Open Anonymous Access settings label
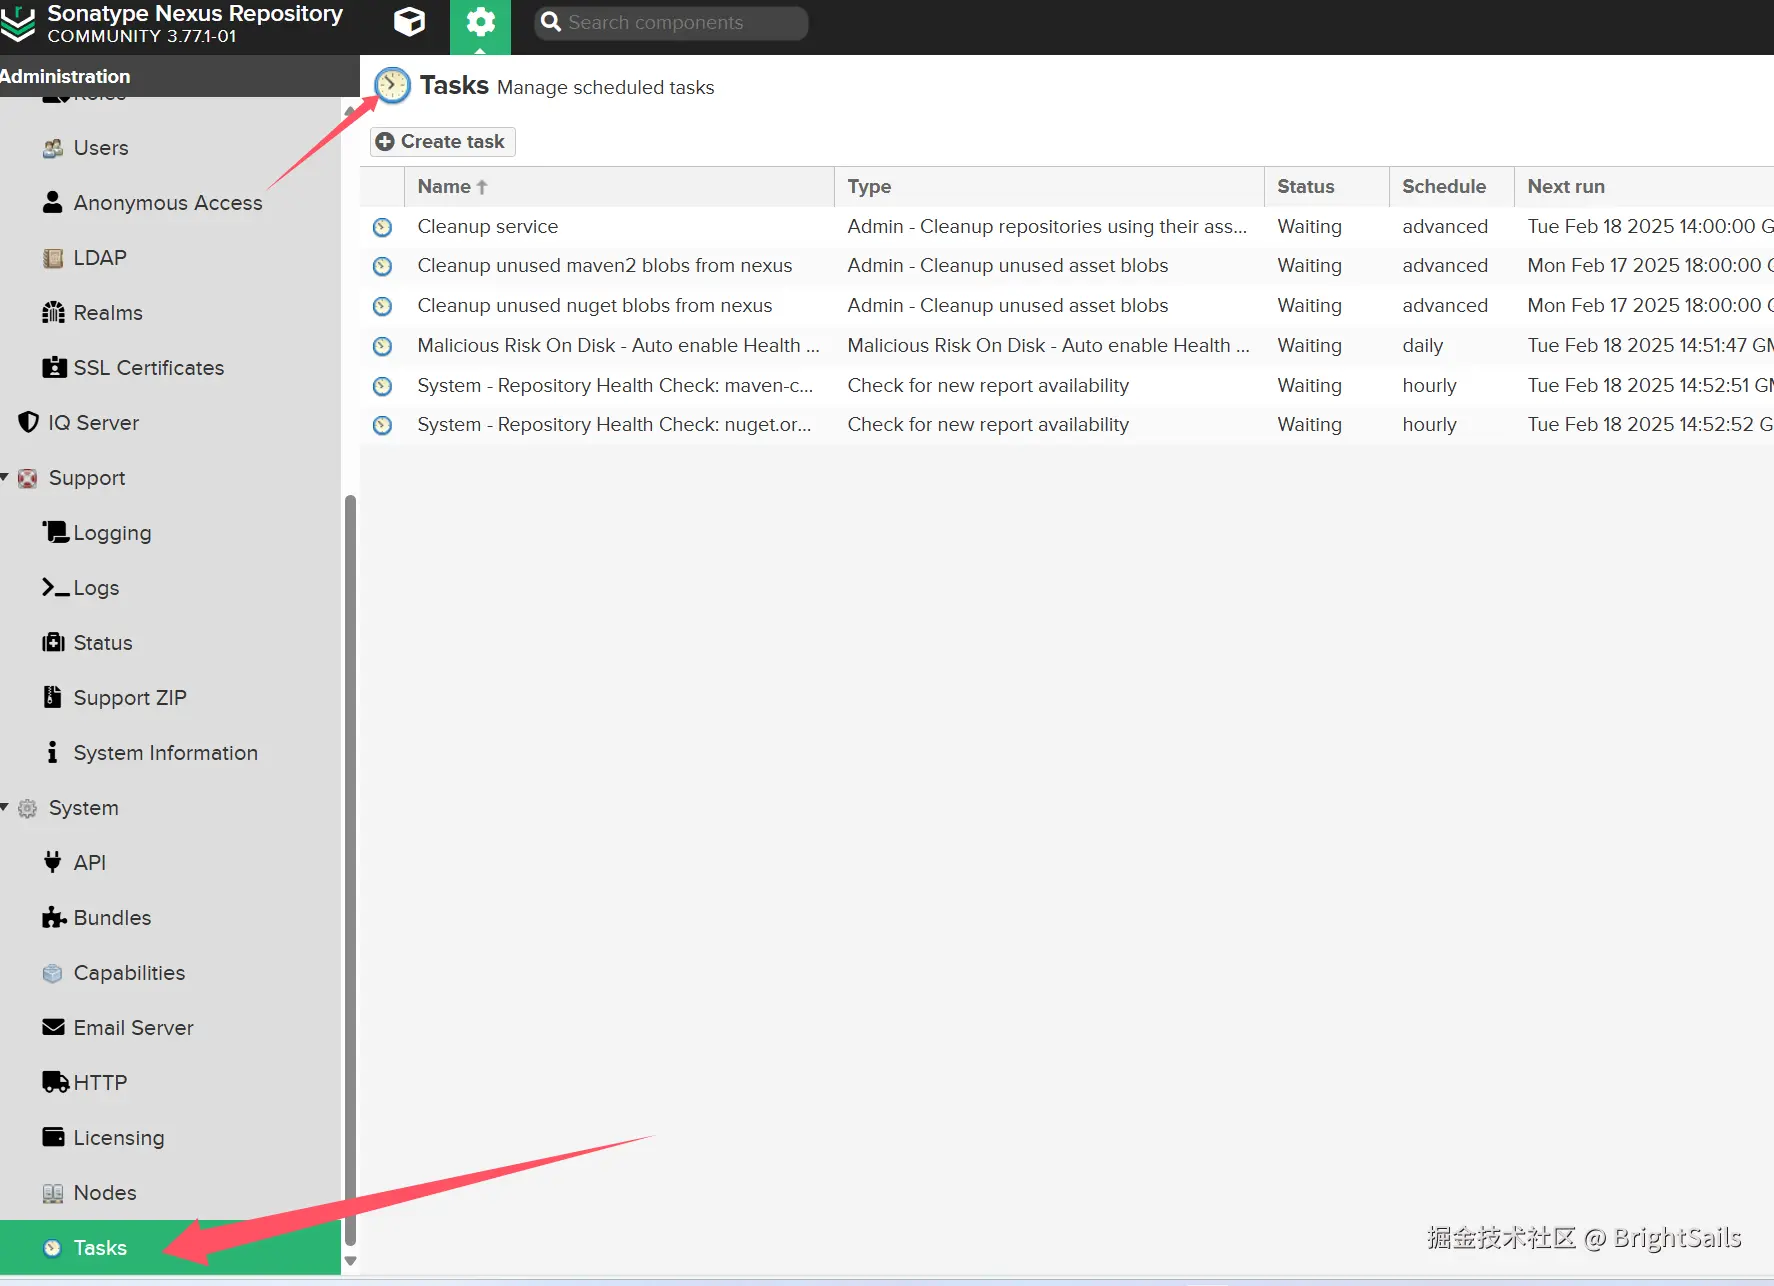Image resolution: width=1774 pixels, height=1286 pixels. [168, 203]
